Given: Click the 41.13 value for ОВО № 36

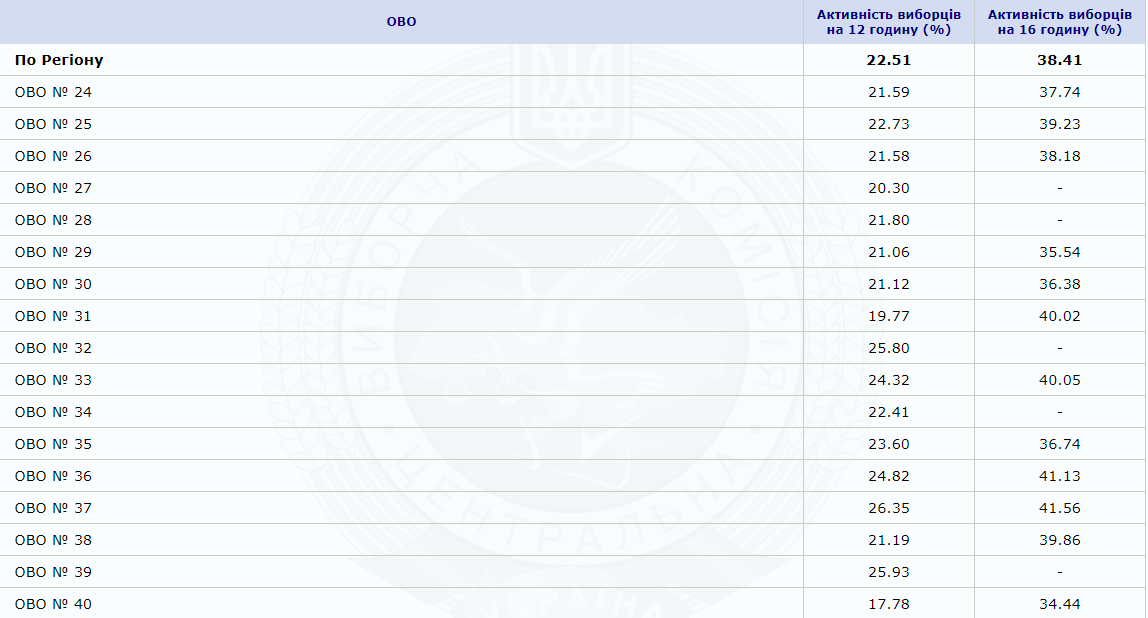Looking at the screenshot, I should [1059, 476].
